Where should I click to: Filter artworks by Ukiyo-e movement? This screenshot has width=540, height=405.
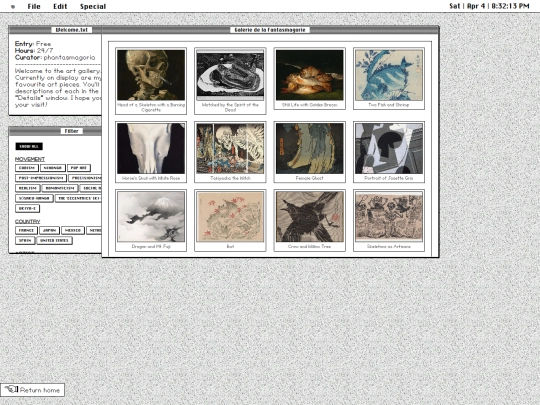(28, 208)
